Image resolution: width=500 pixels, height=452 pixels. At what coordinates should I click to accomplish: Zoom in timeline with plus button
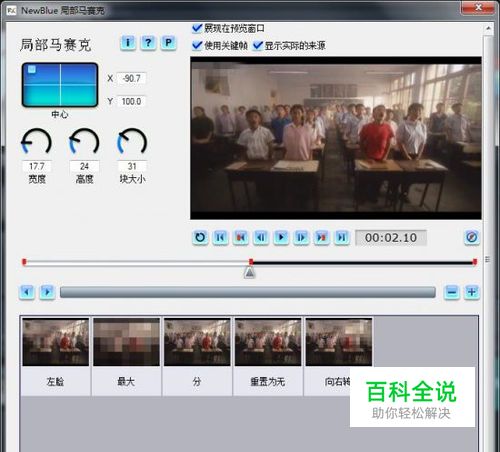click(x=471, y=292)
